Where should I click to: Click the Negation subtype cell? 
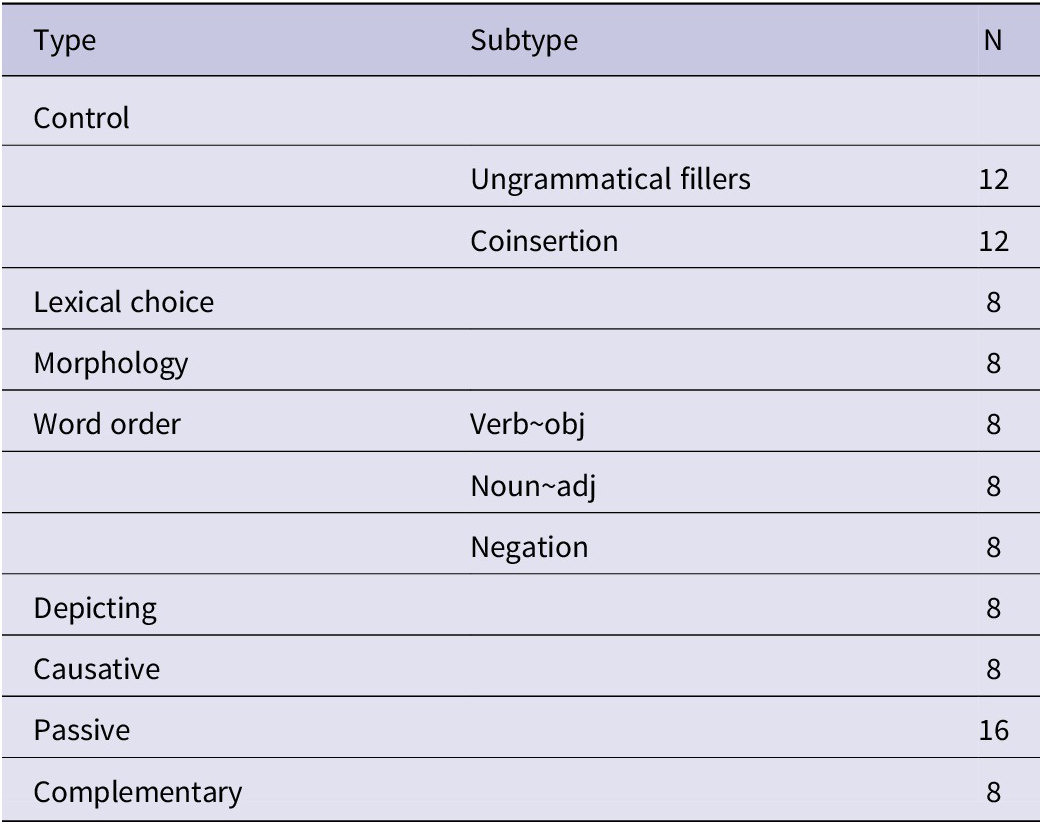click(x=529, y=548)
